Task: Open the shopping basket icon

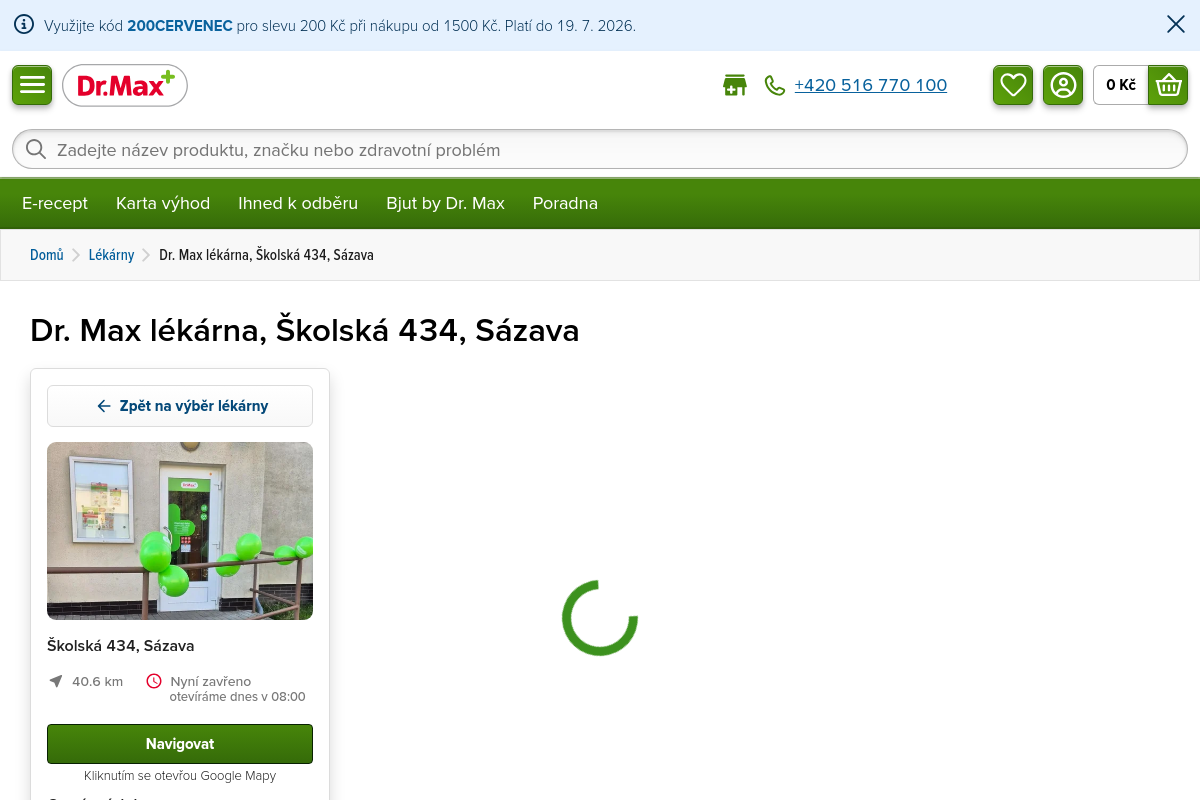Action: [1168, 85]
